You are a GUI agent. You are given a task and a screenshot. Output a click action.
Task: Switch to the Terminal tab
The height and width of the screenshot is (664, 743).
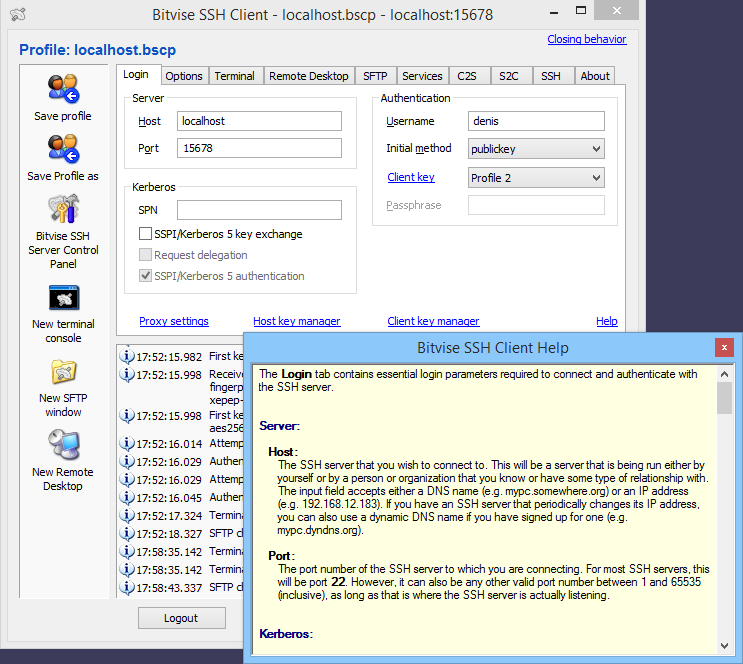point(235,76)
